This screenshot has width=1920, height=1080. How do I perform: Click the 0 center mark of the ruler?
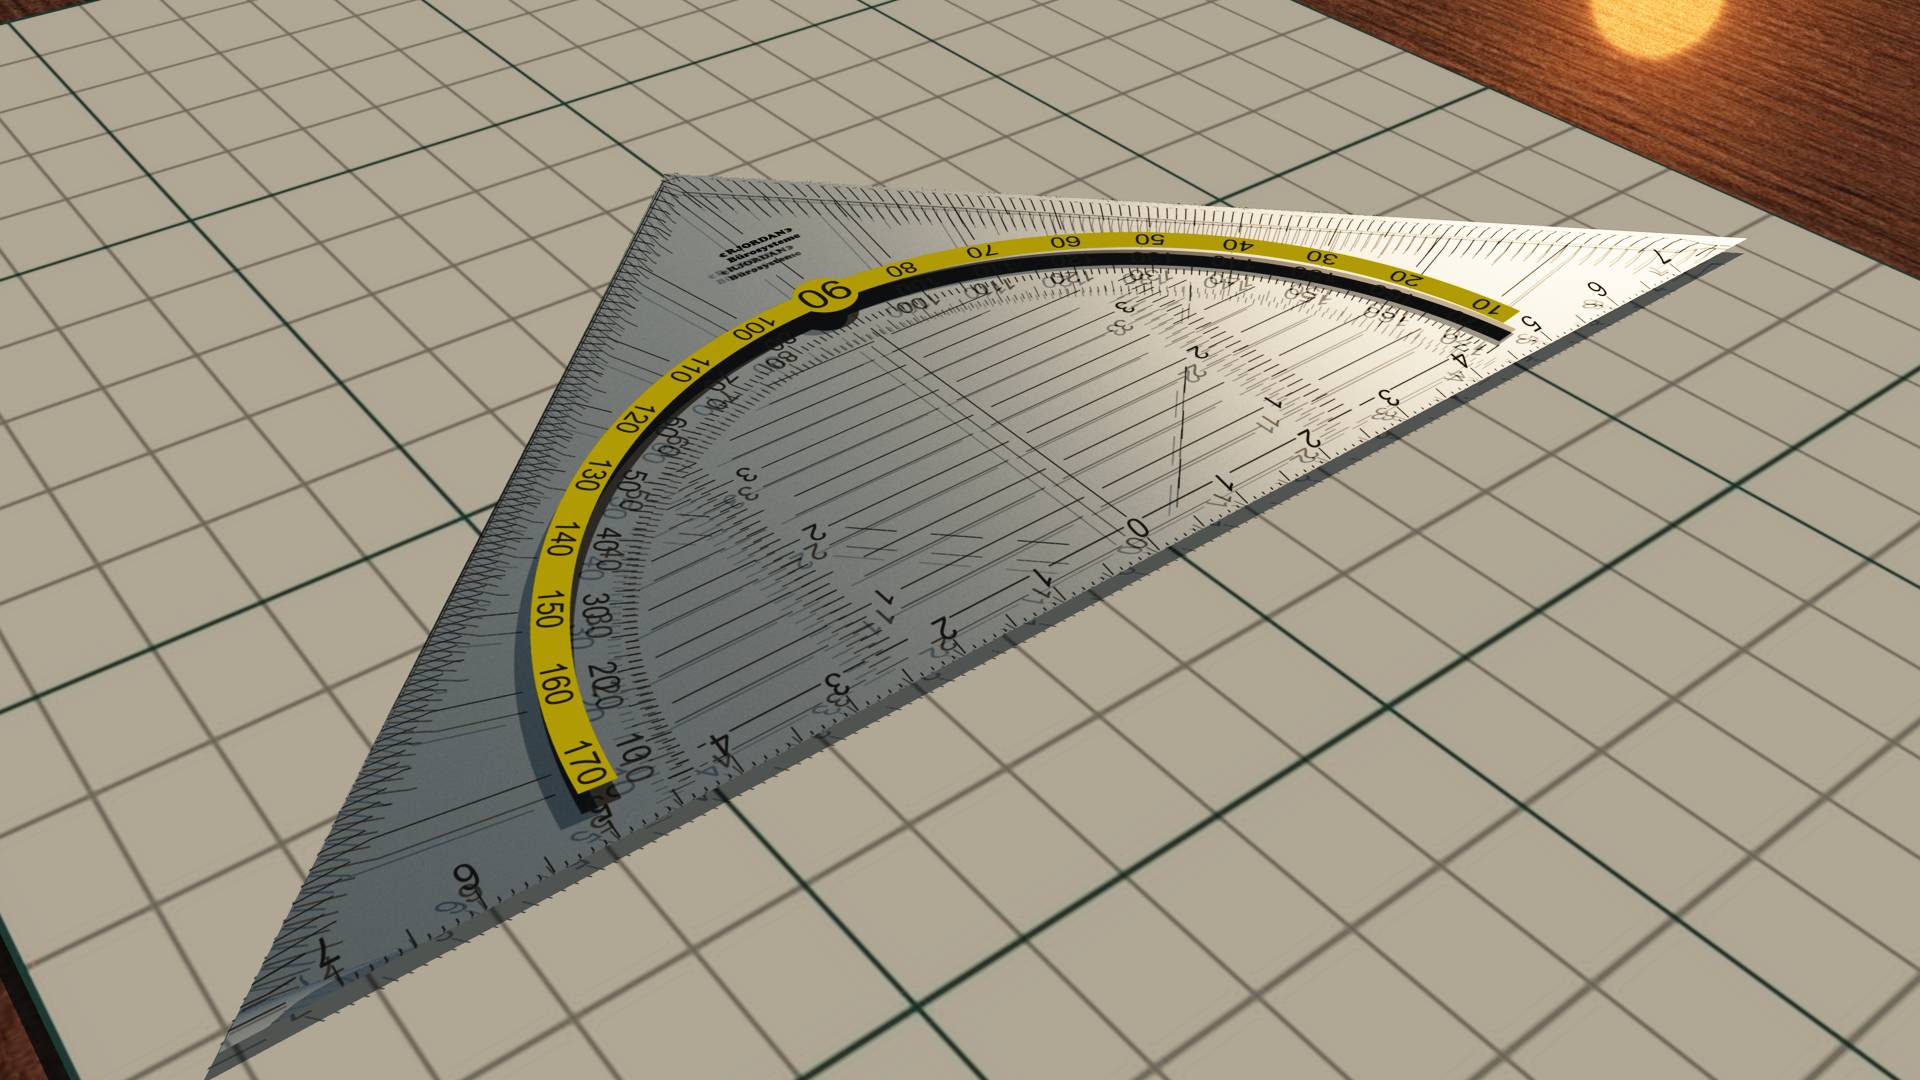click(x=1137, y=526)
